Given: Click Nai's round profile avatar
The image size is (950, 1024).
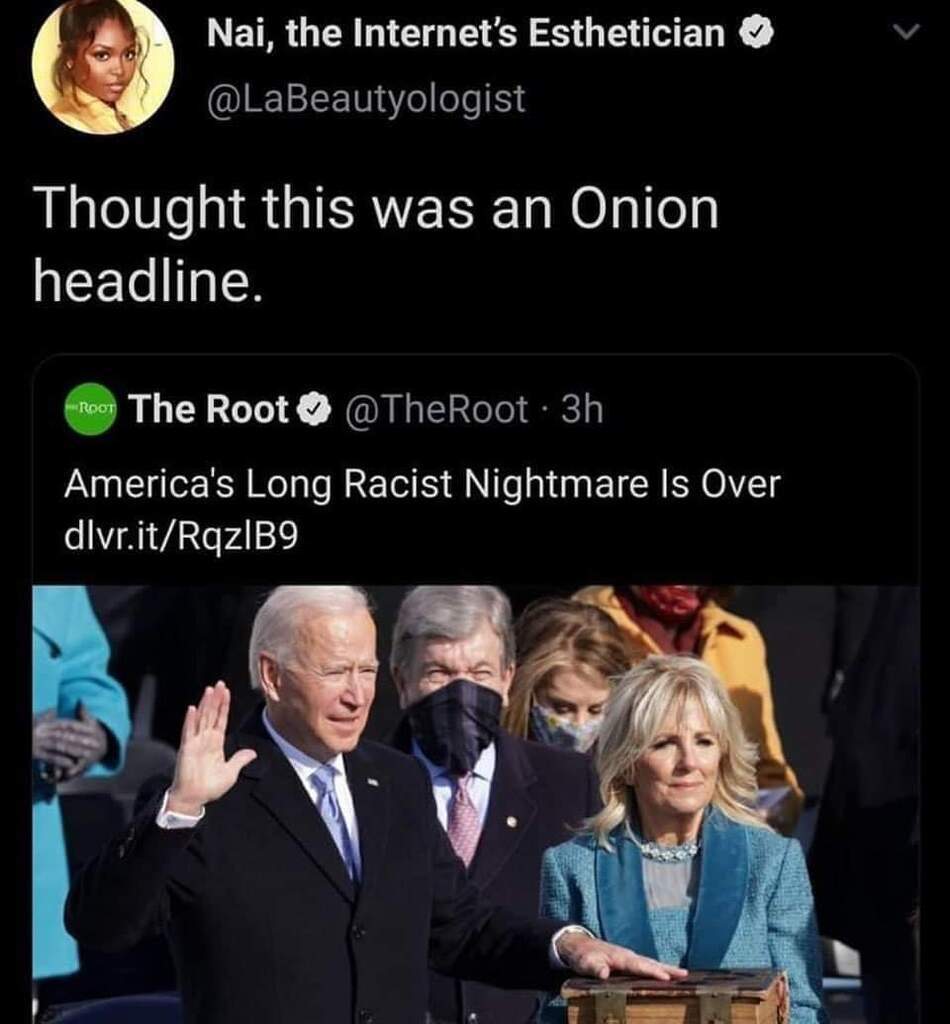Looking at the screenshot, I should [103, 66].
